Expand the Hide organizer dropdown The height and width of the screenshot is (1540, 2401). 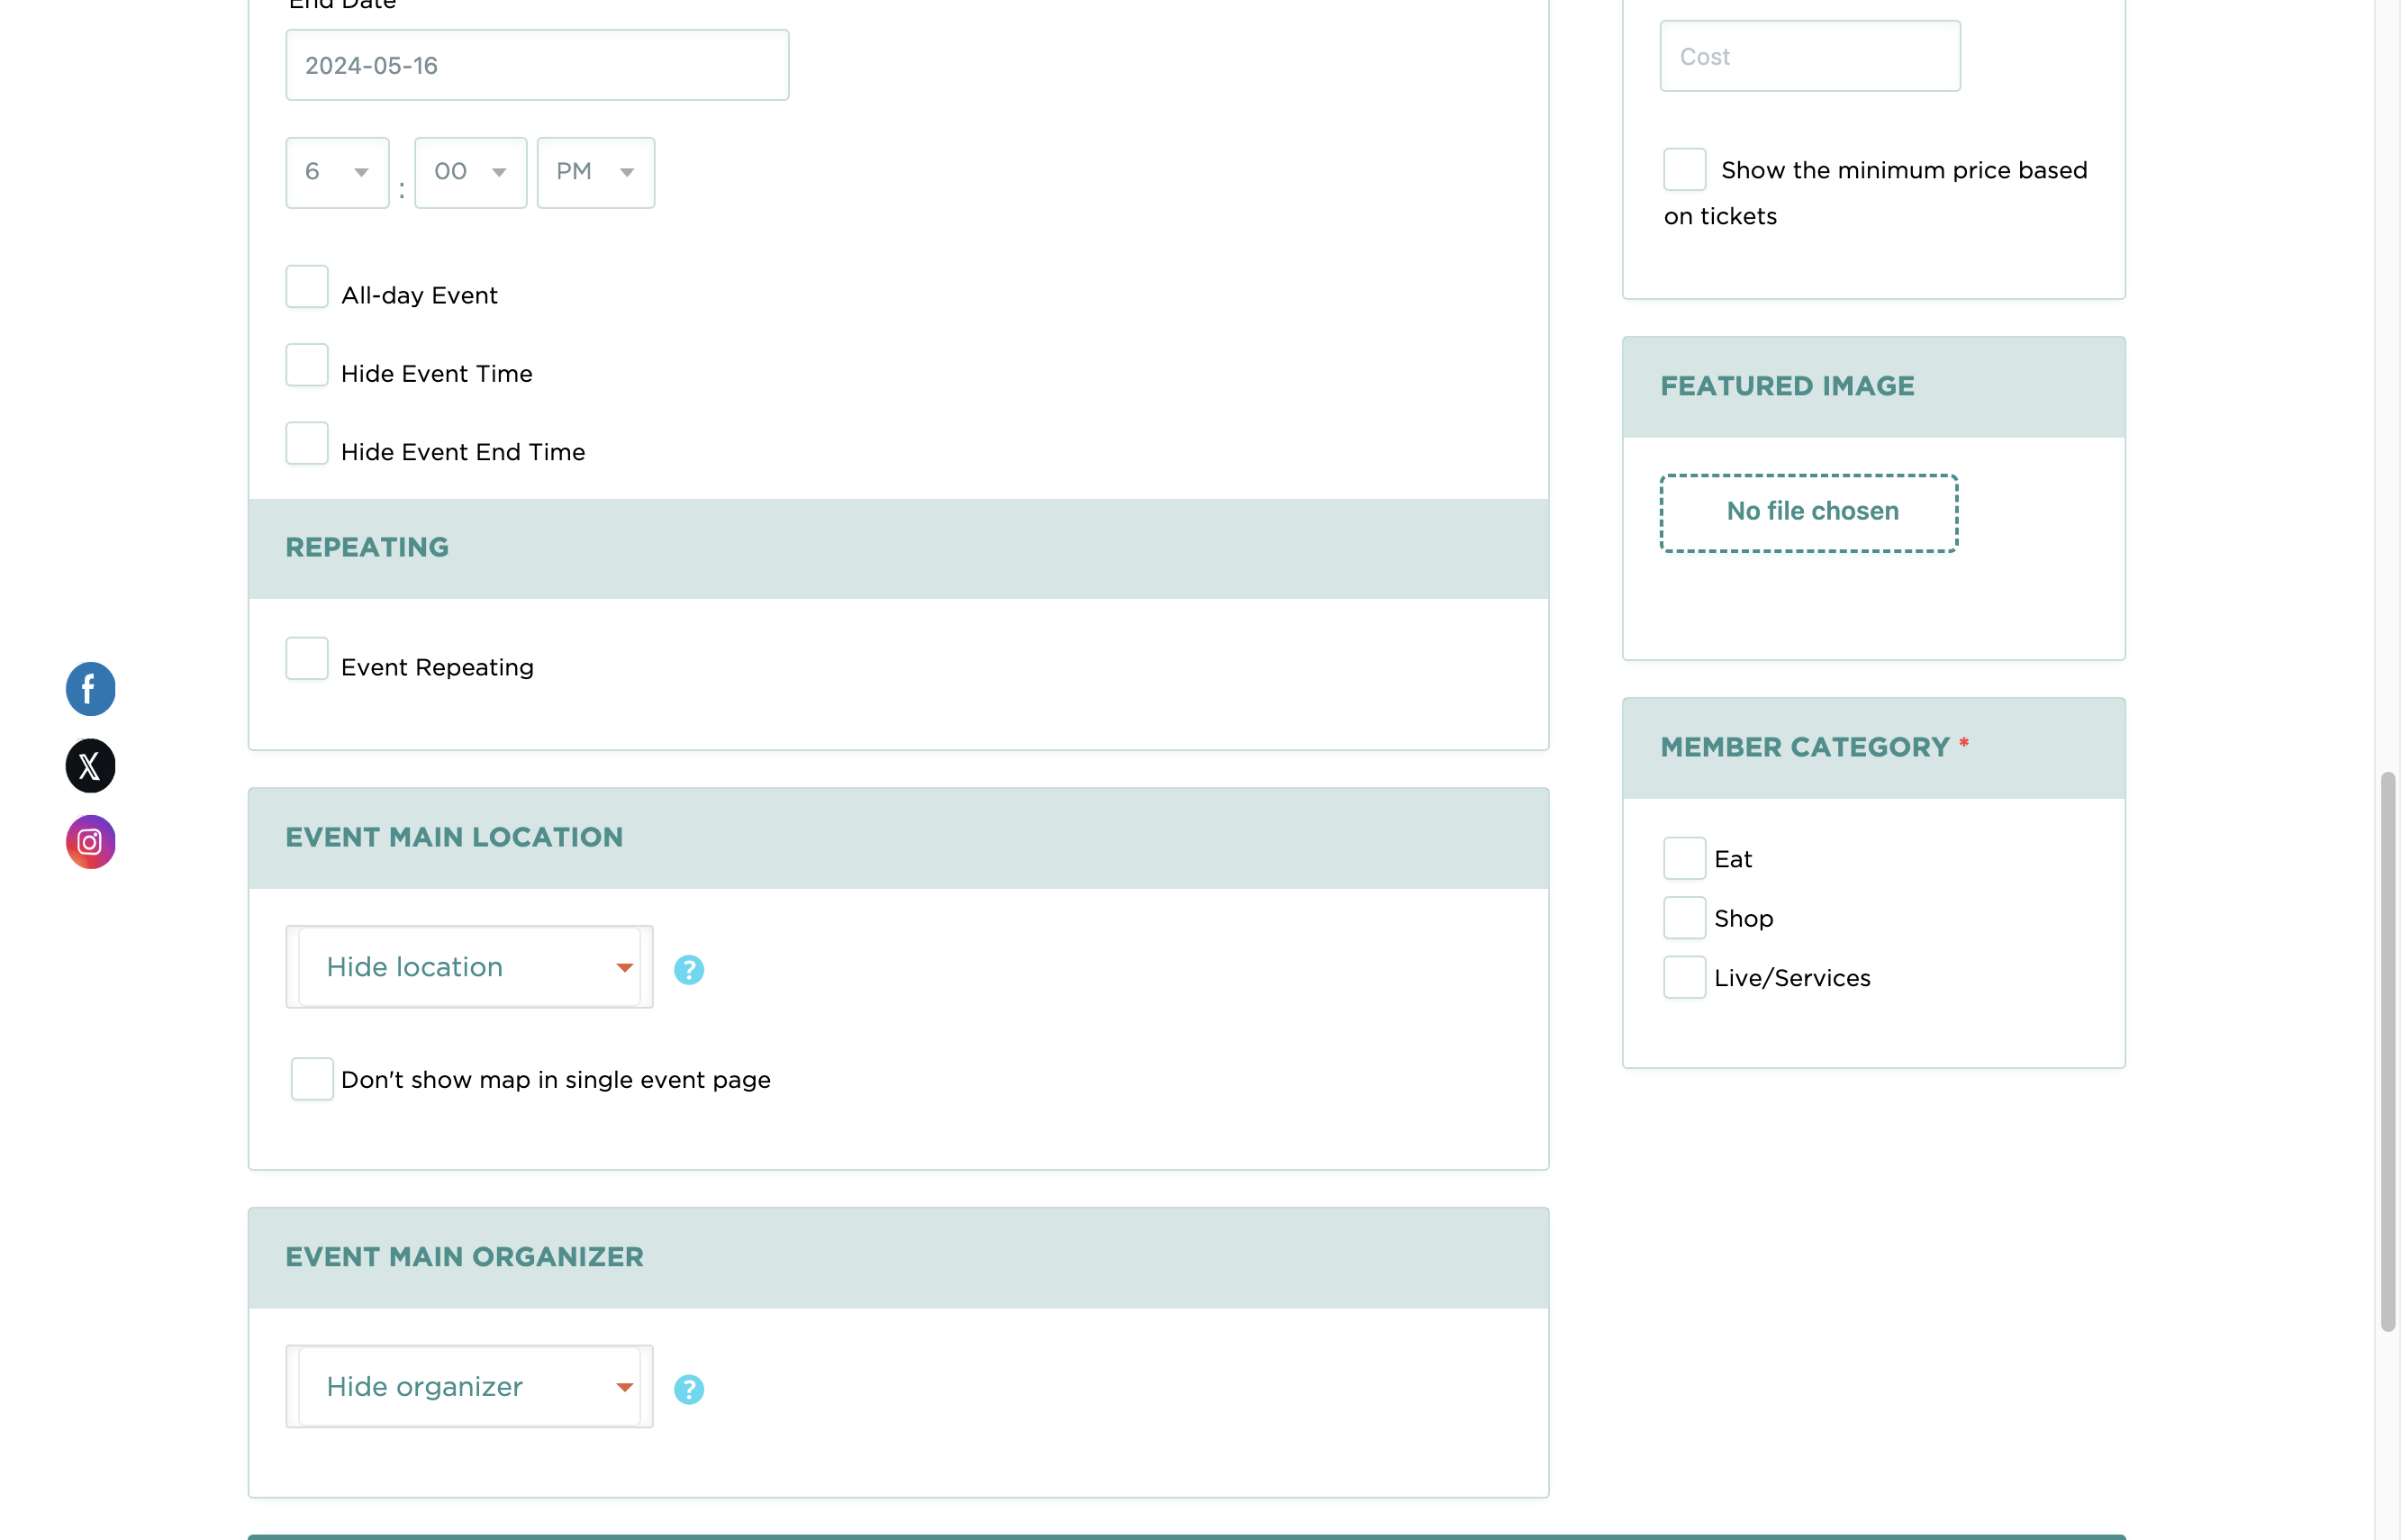click(x=470, y=1387)
